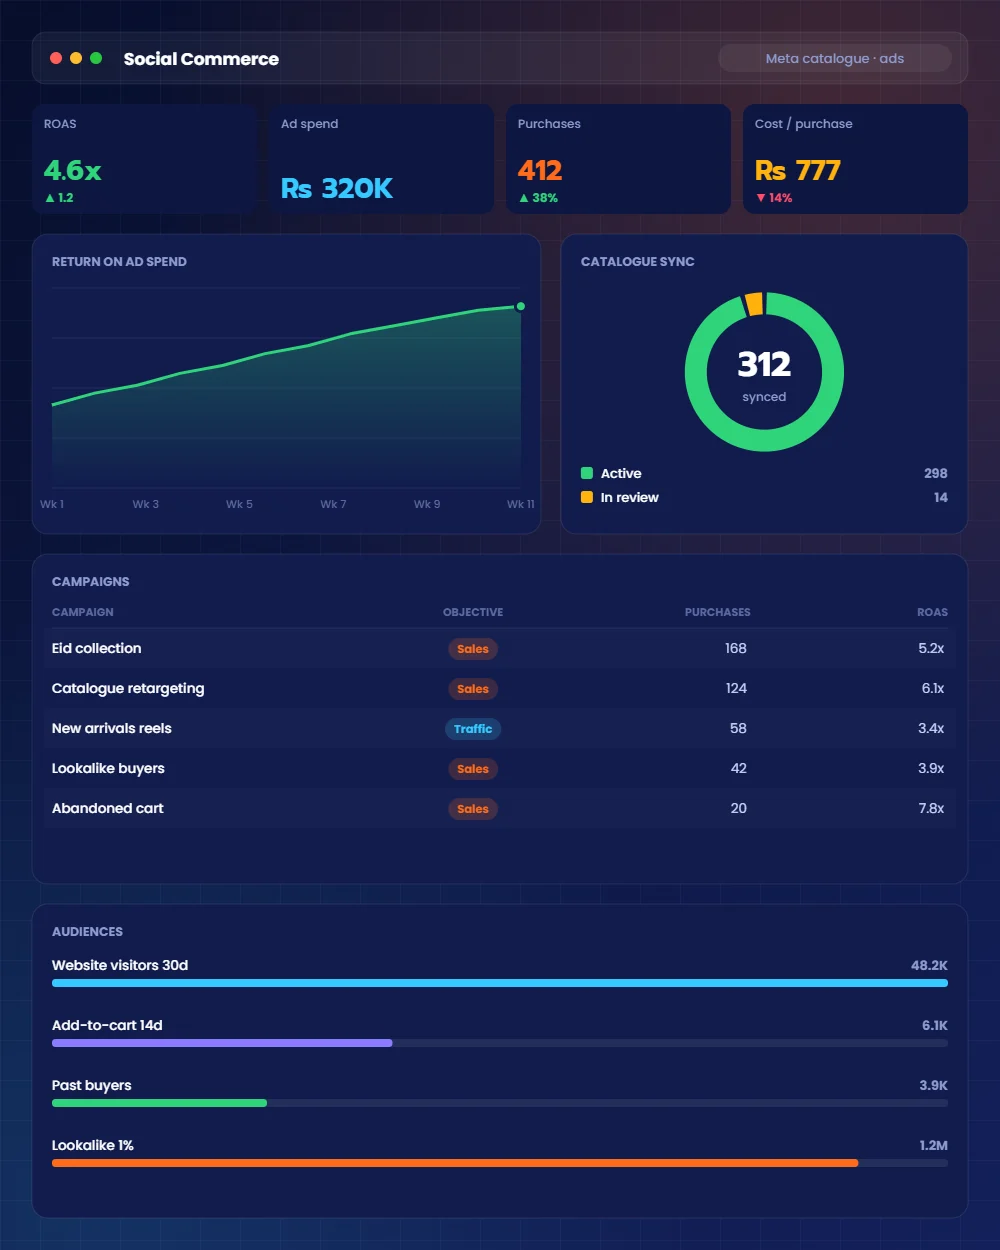Click the green endpoint marker on ROAS chart

coord(520,306)
